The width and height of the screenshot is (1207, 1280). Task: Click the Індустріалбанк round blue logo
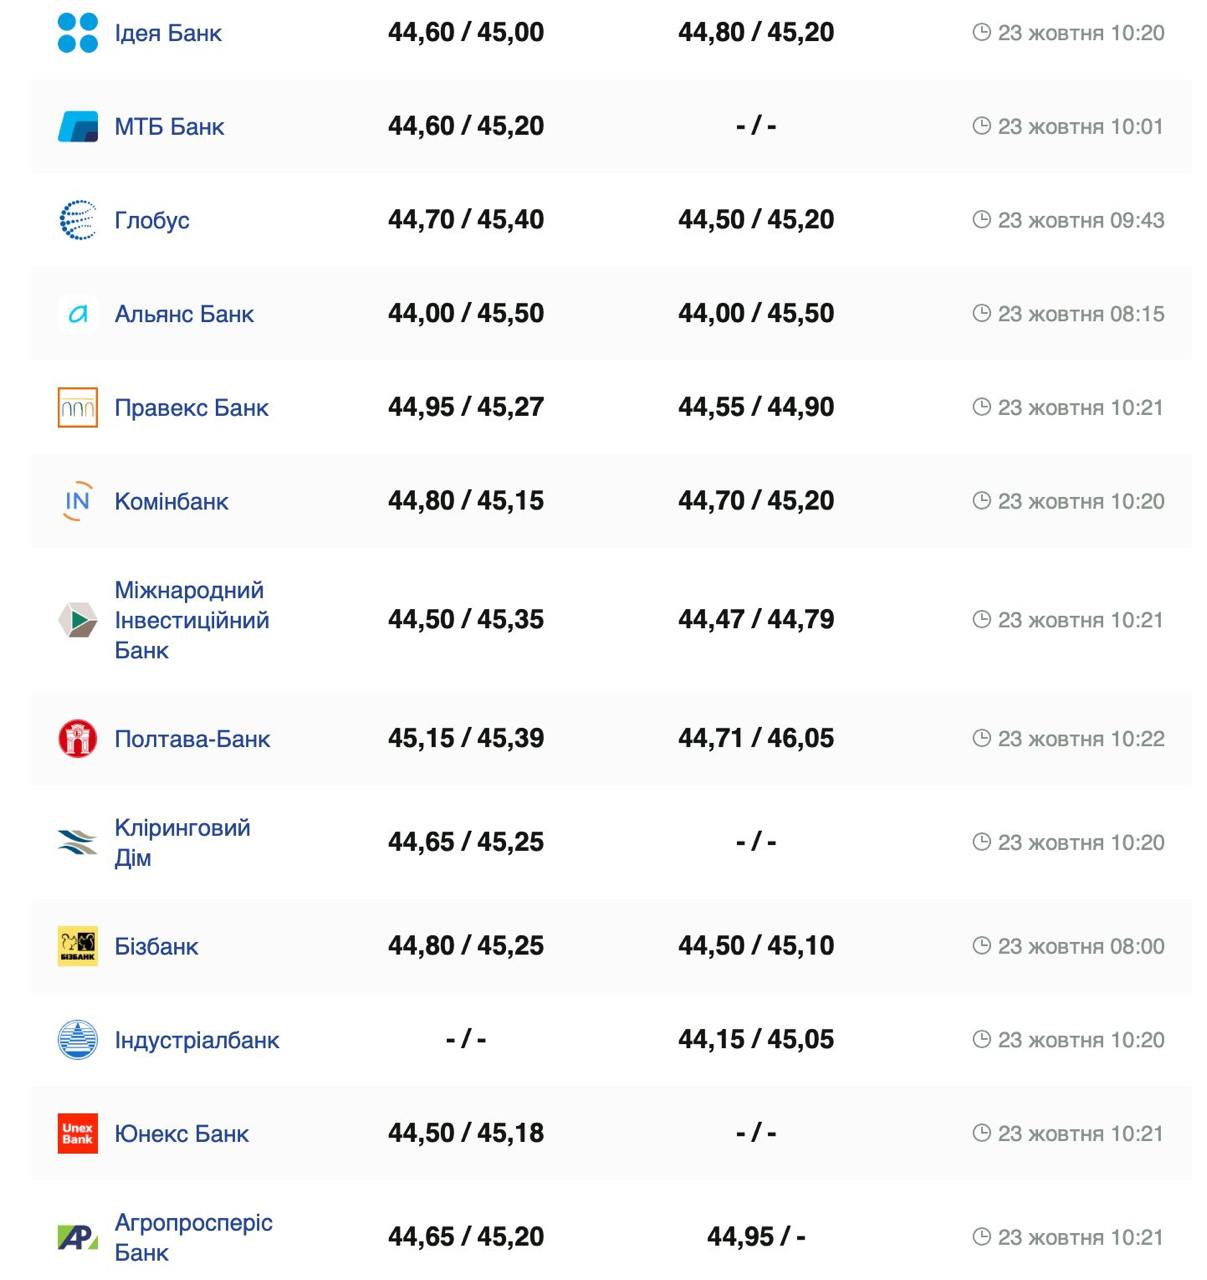tap(78, 1040)
